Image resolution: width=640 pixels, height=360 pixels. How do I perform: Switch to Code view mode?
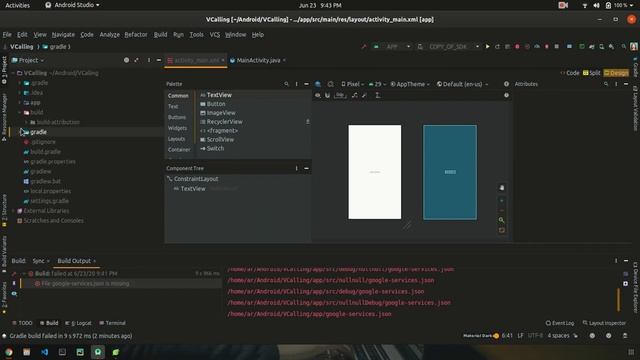[x=570, y=73]
